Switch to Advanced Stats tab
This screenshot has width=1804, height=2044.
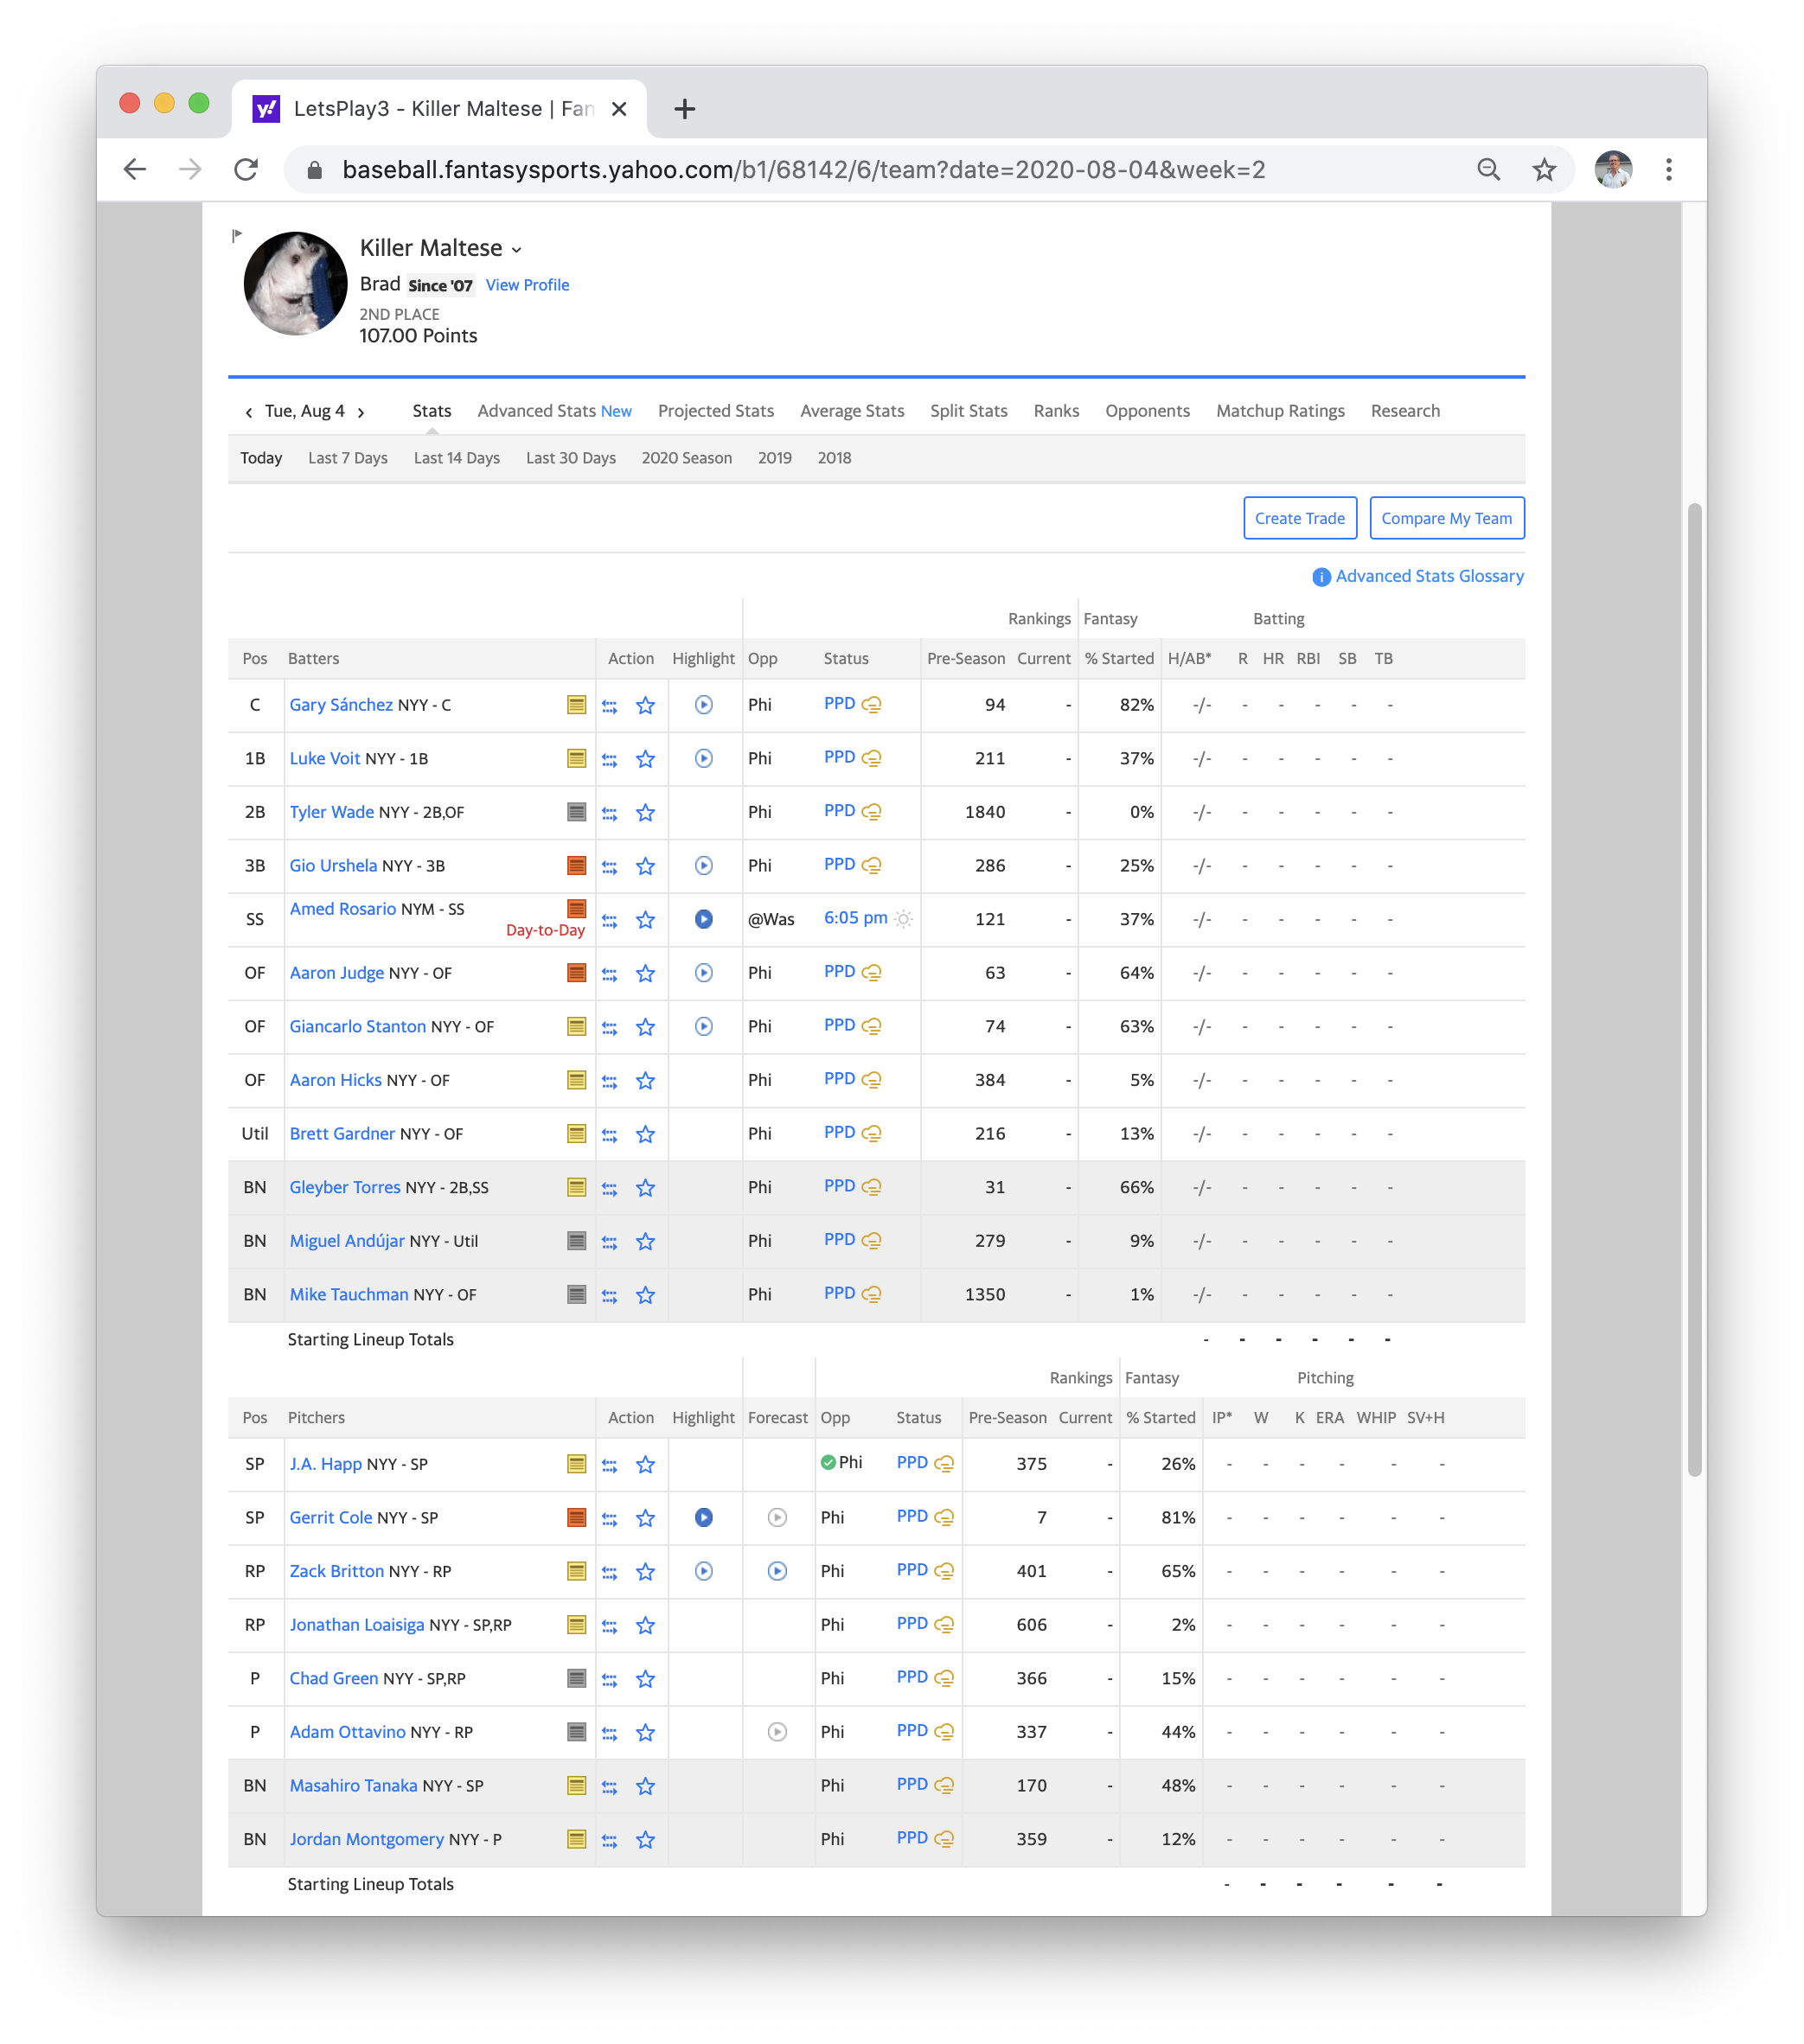click(554, 411)
